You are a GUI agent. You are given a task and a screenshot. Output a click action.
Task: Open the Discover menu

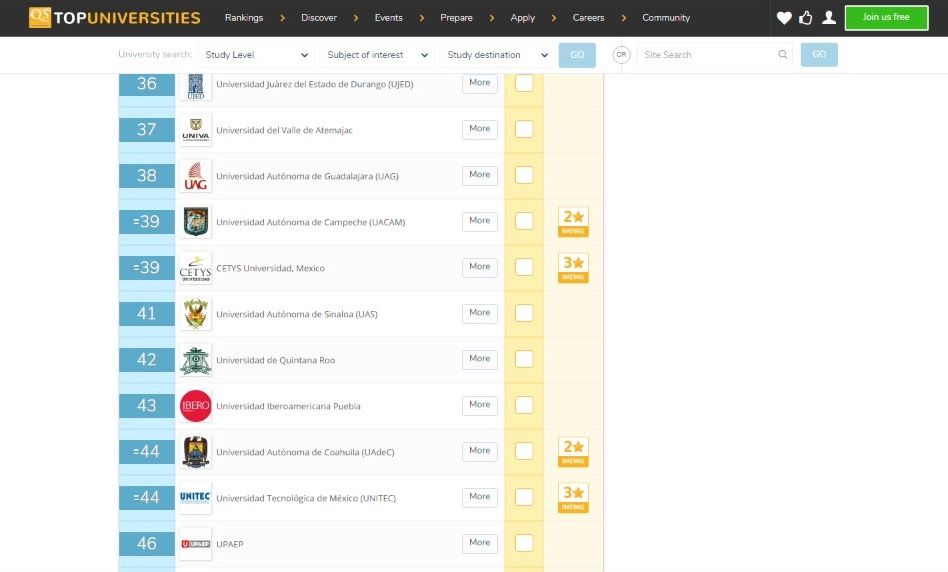coord(319,18)
